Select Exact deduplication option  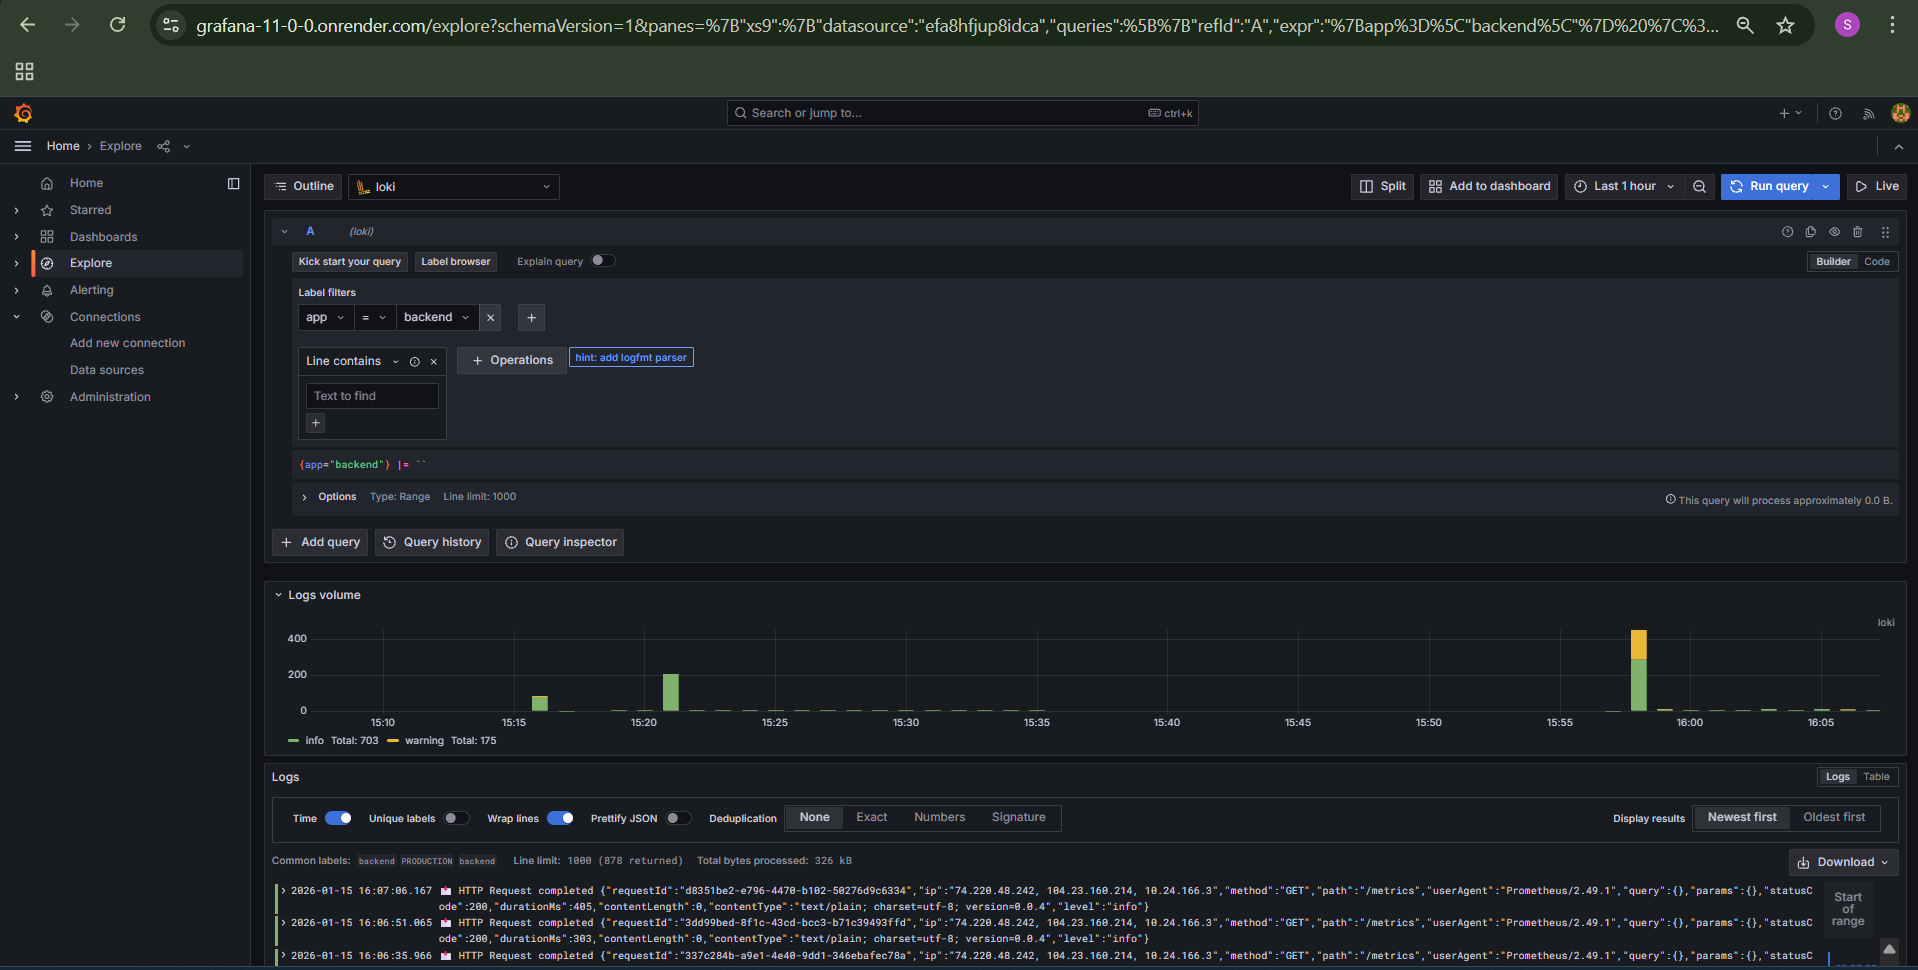(x=871, y=817)
